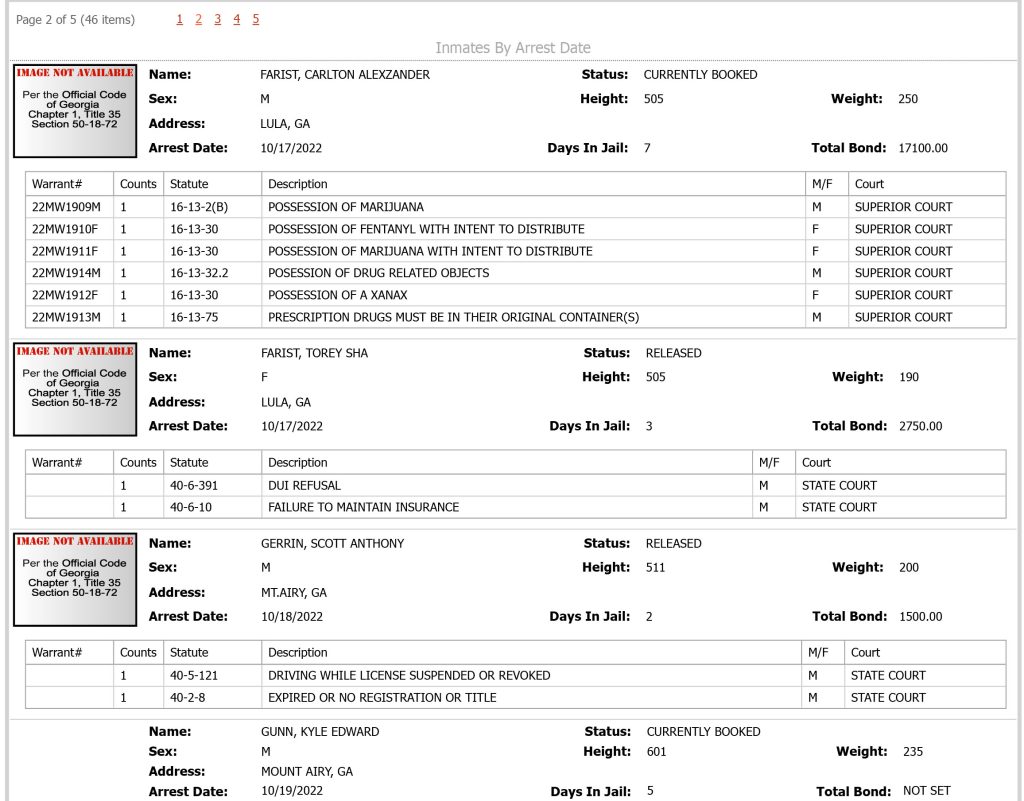
Task: Click Scott Gerrin's image not available thumbnail
Action: click(x=75, y=579)
